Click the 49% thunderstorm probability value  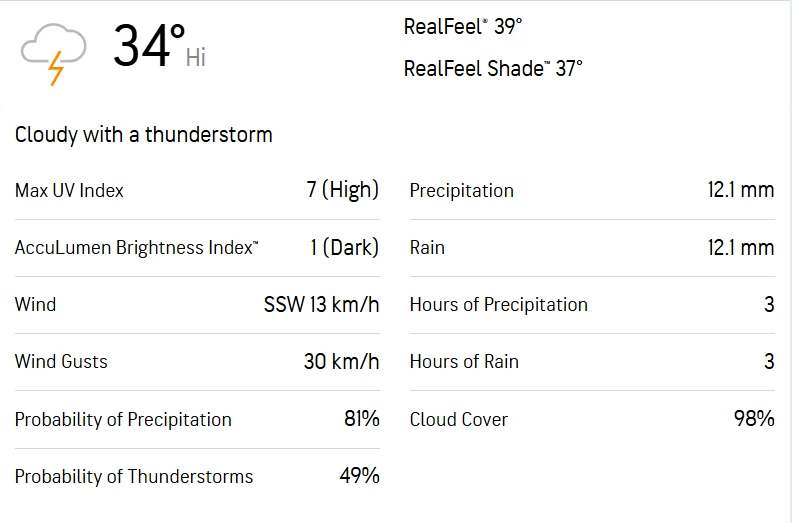coord(359,476)
